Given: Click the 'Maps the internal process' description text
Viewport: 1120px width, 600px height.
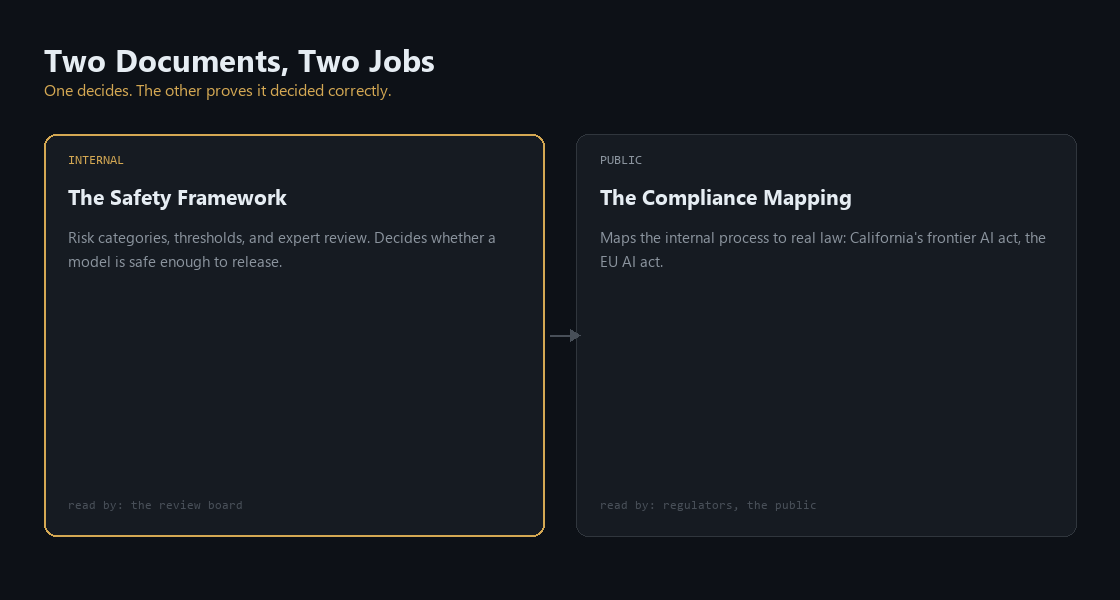Looking at the screenshot, I should [823, 249].
